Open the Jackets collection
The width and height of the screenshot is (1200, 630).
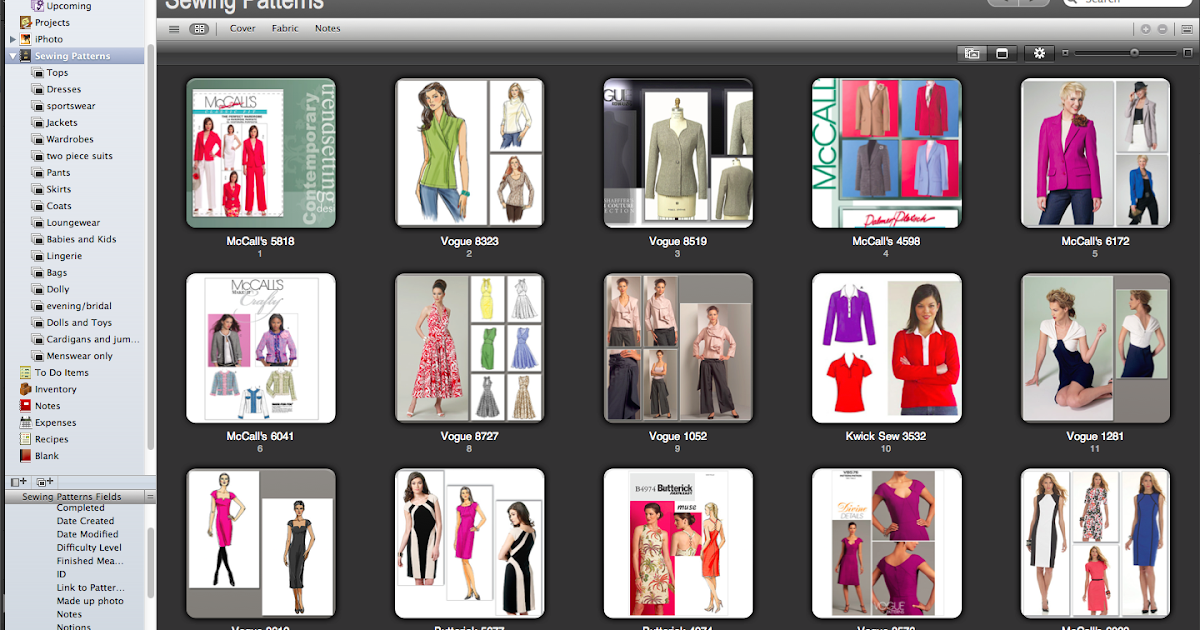tap(62, 123)
